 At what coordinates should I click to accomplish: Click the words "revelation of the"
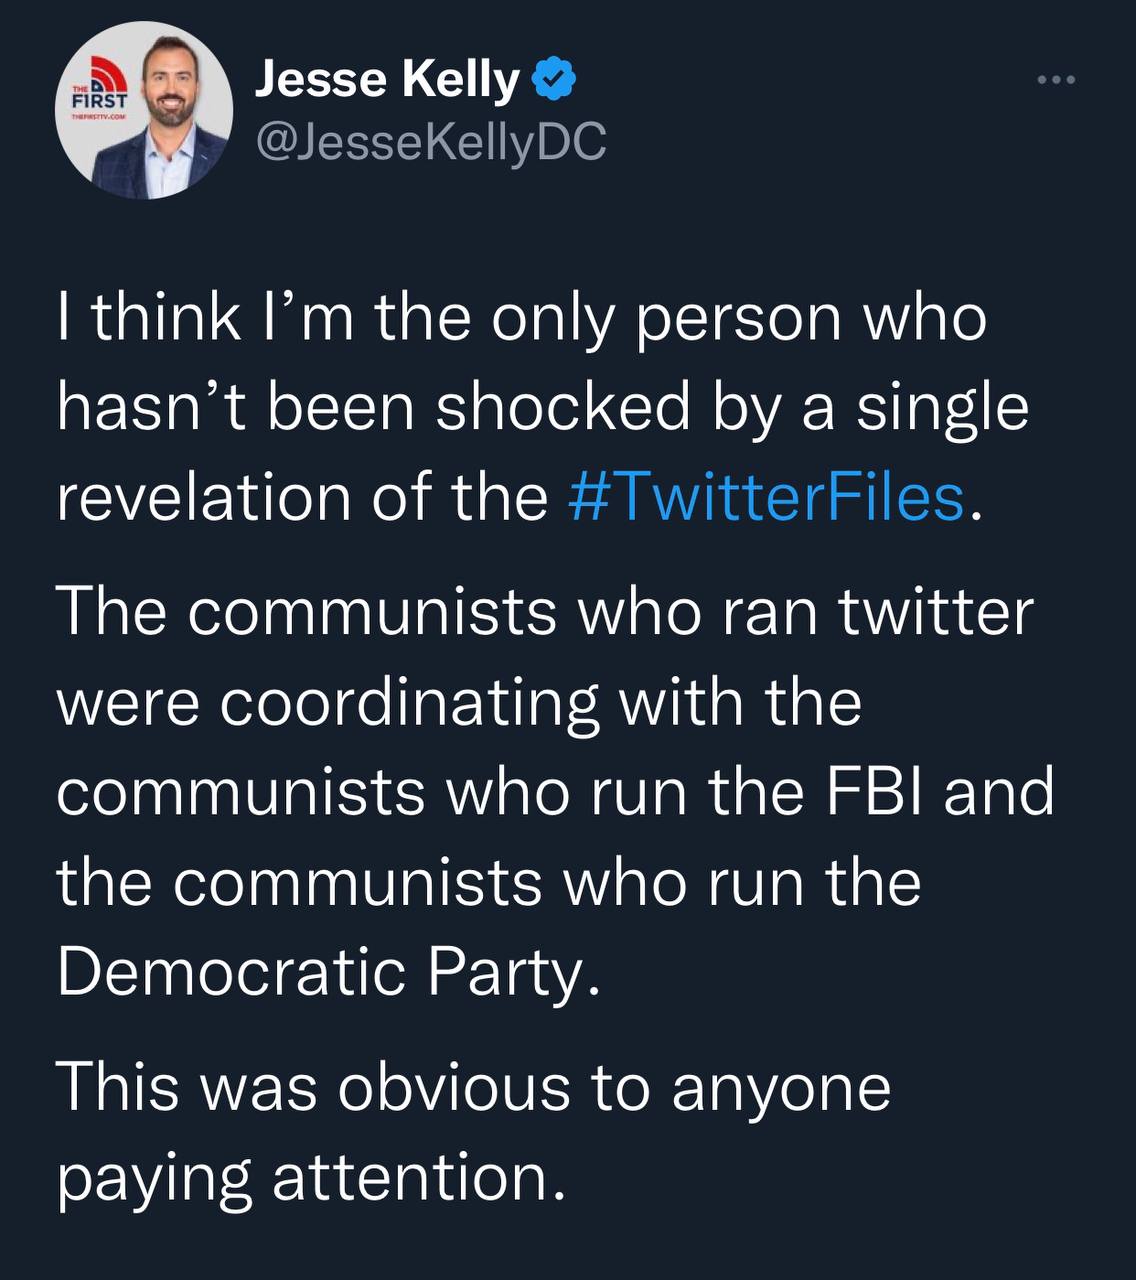coord(302,497)
